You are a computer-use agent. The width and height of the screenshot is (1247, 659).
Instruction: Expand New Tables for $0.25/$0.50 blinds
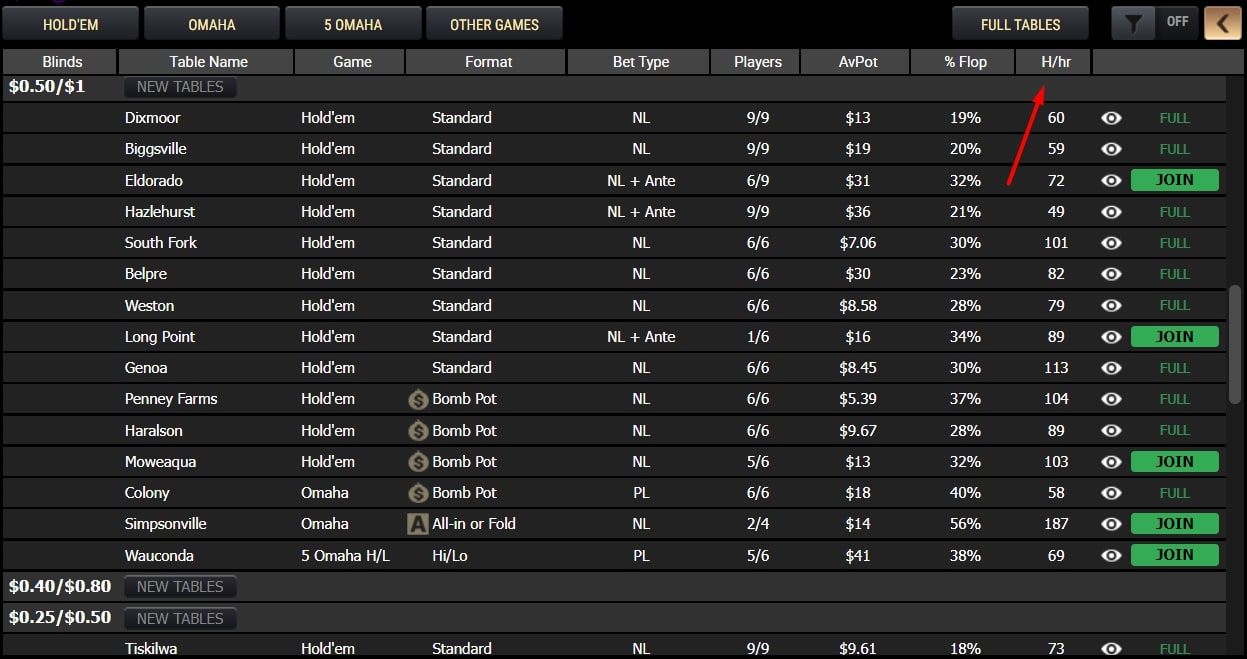(x=180, y=618)
